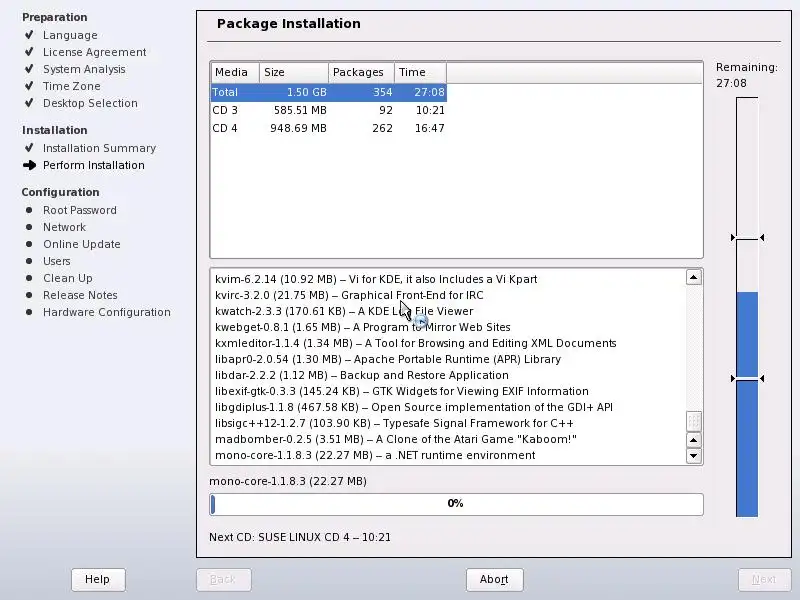Click the libdar-2.2.2 log entry
The width and height of the screenshot is (800, 600).
[x=362, y=375]
